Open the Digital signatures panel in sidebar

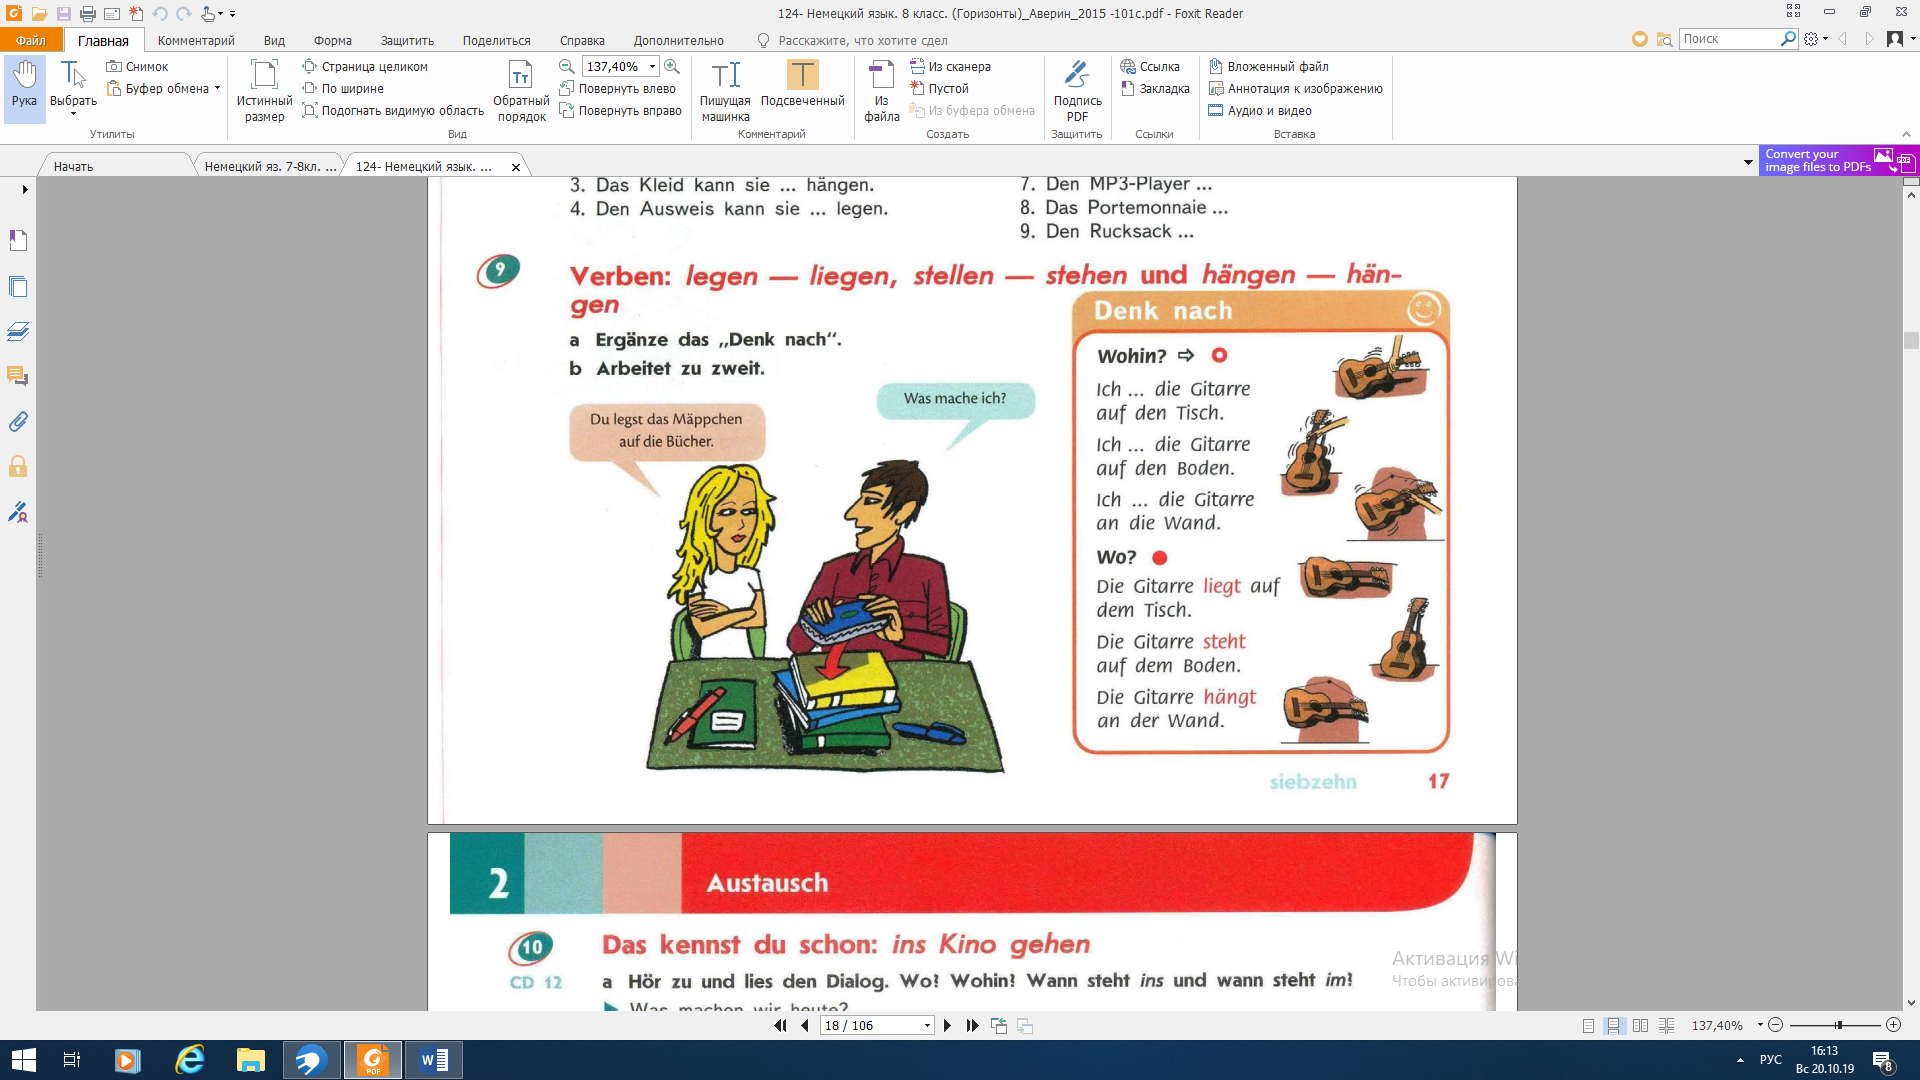[18, 513]
